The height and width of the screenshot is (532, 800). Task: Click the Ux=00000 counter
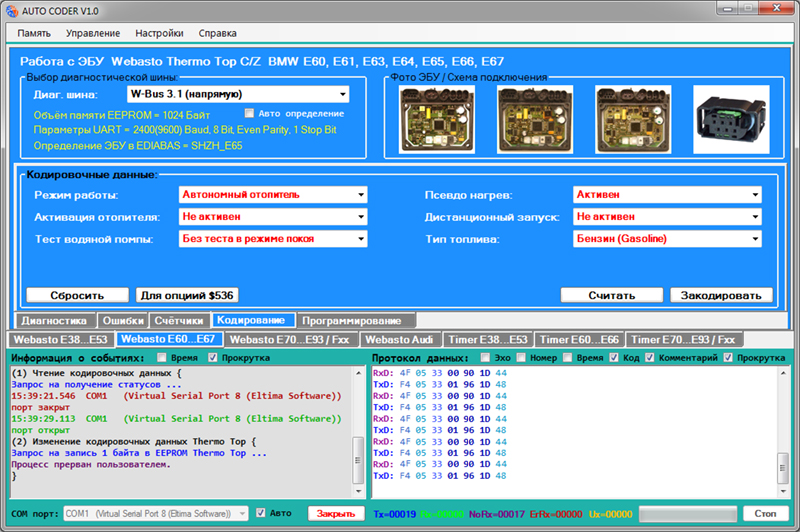click(x=610, y=514)
